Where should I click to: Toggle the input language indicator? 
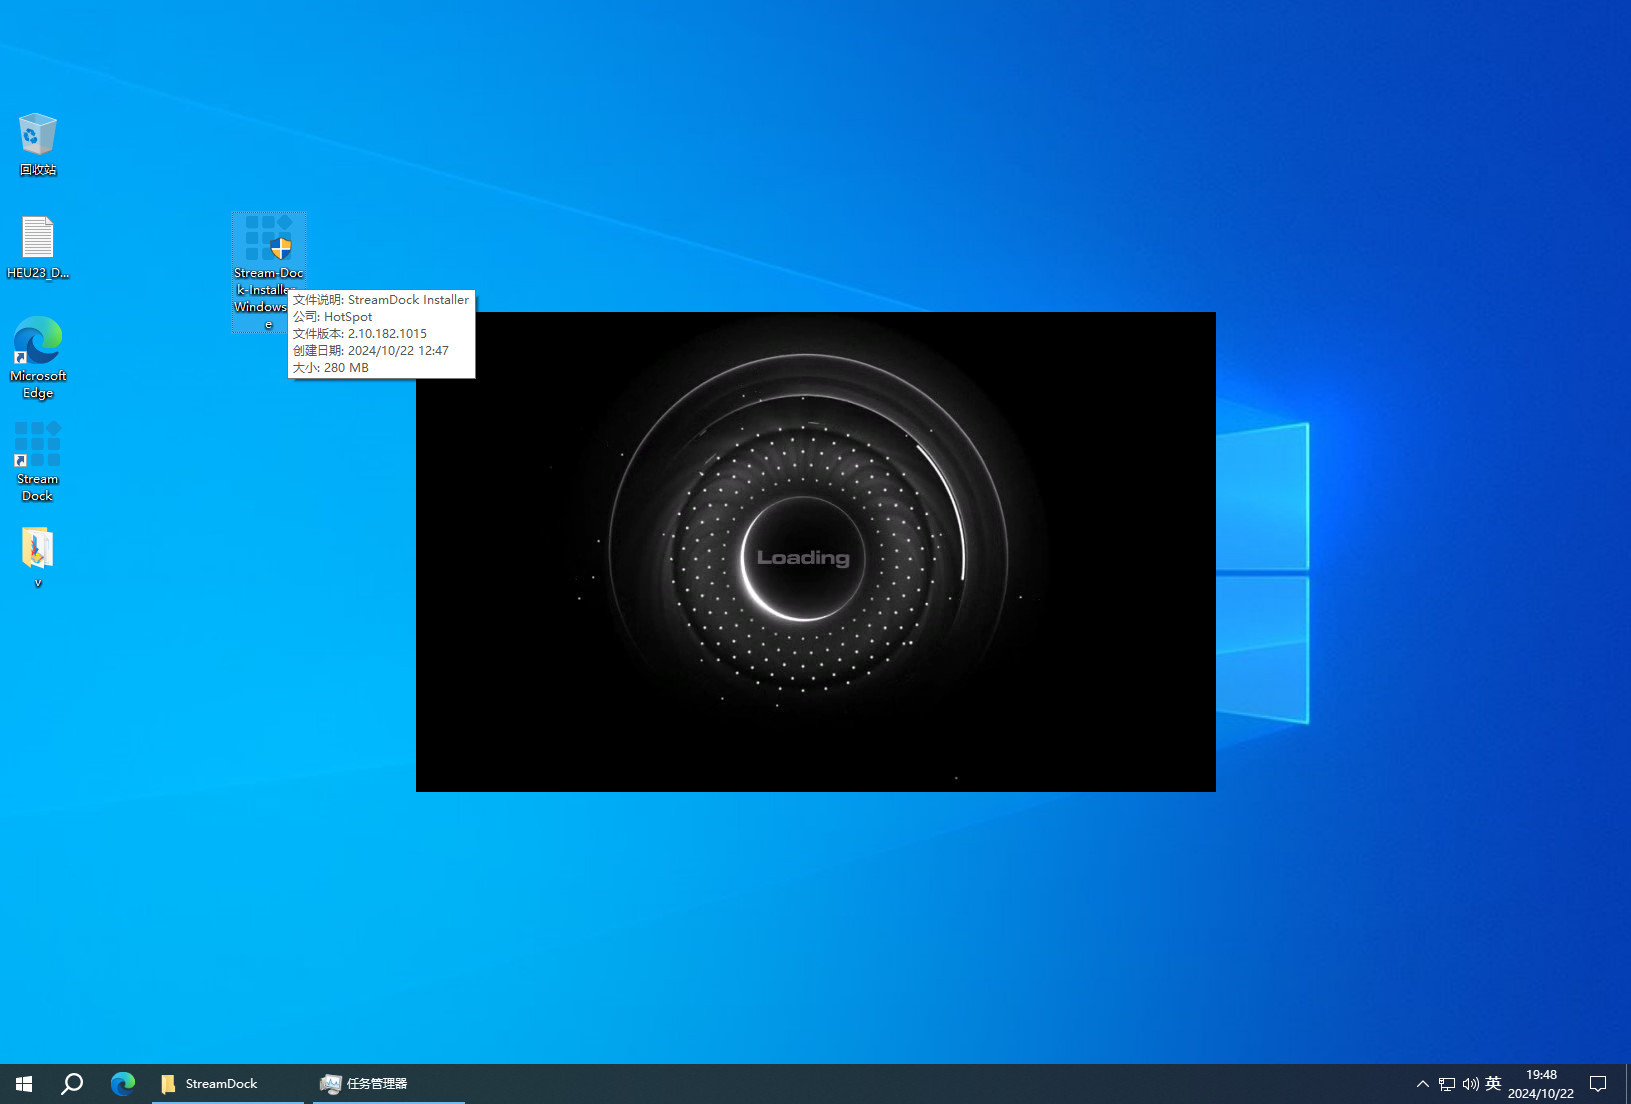1493,1084
